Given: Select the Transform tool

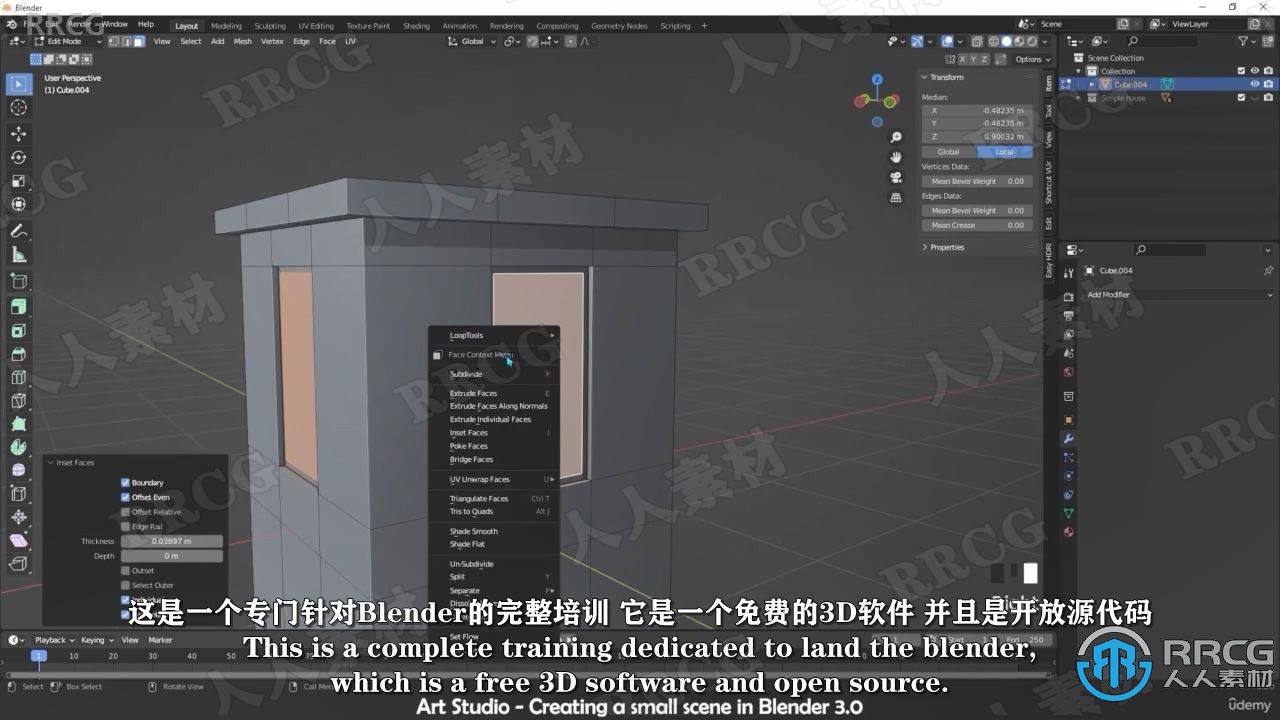Looking at the screenshot, I should (18, 204).
